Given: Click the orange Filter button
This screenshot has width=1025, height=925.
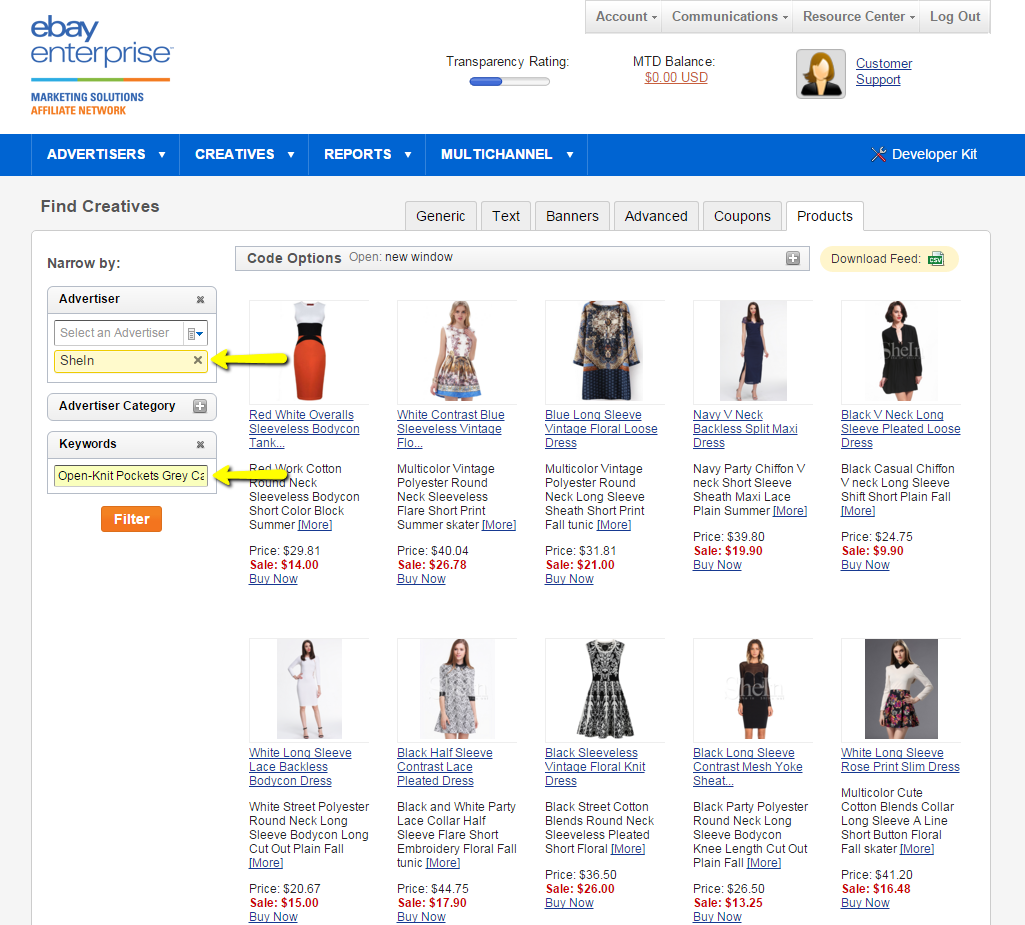Looking at the screenshot, I should point(131,519).
